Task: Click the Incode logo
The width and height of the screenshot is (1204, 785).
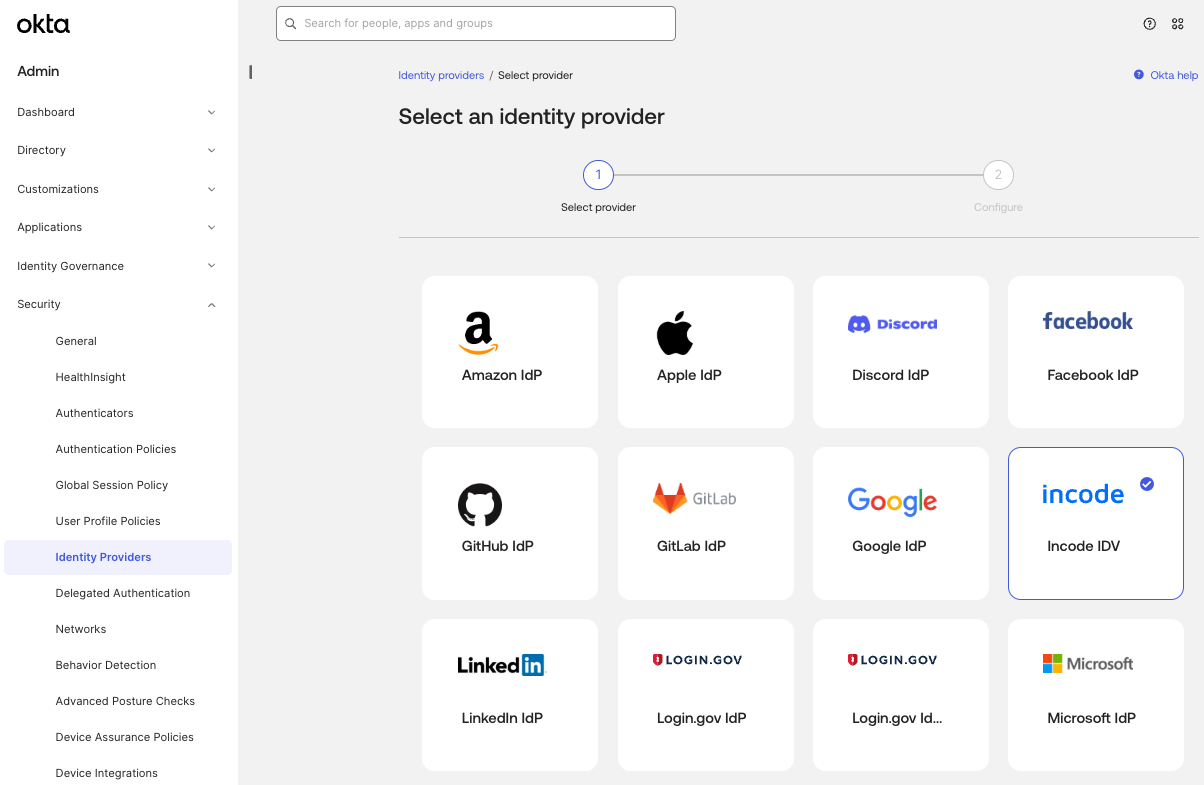Action: [1083, 494]
